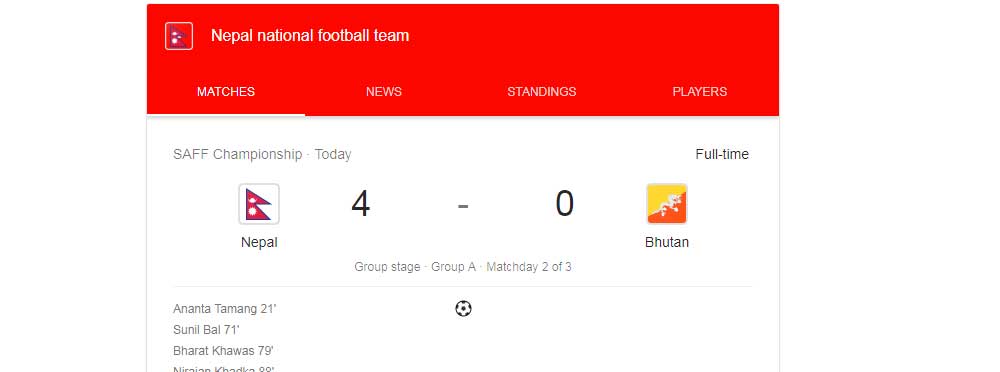The image size is (1000, 372).
Task: Click Nepal's score of 4
Action: pos(360,204)
